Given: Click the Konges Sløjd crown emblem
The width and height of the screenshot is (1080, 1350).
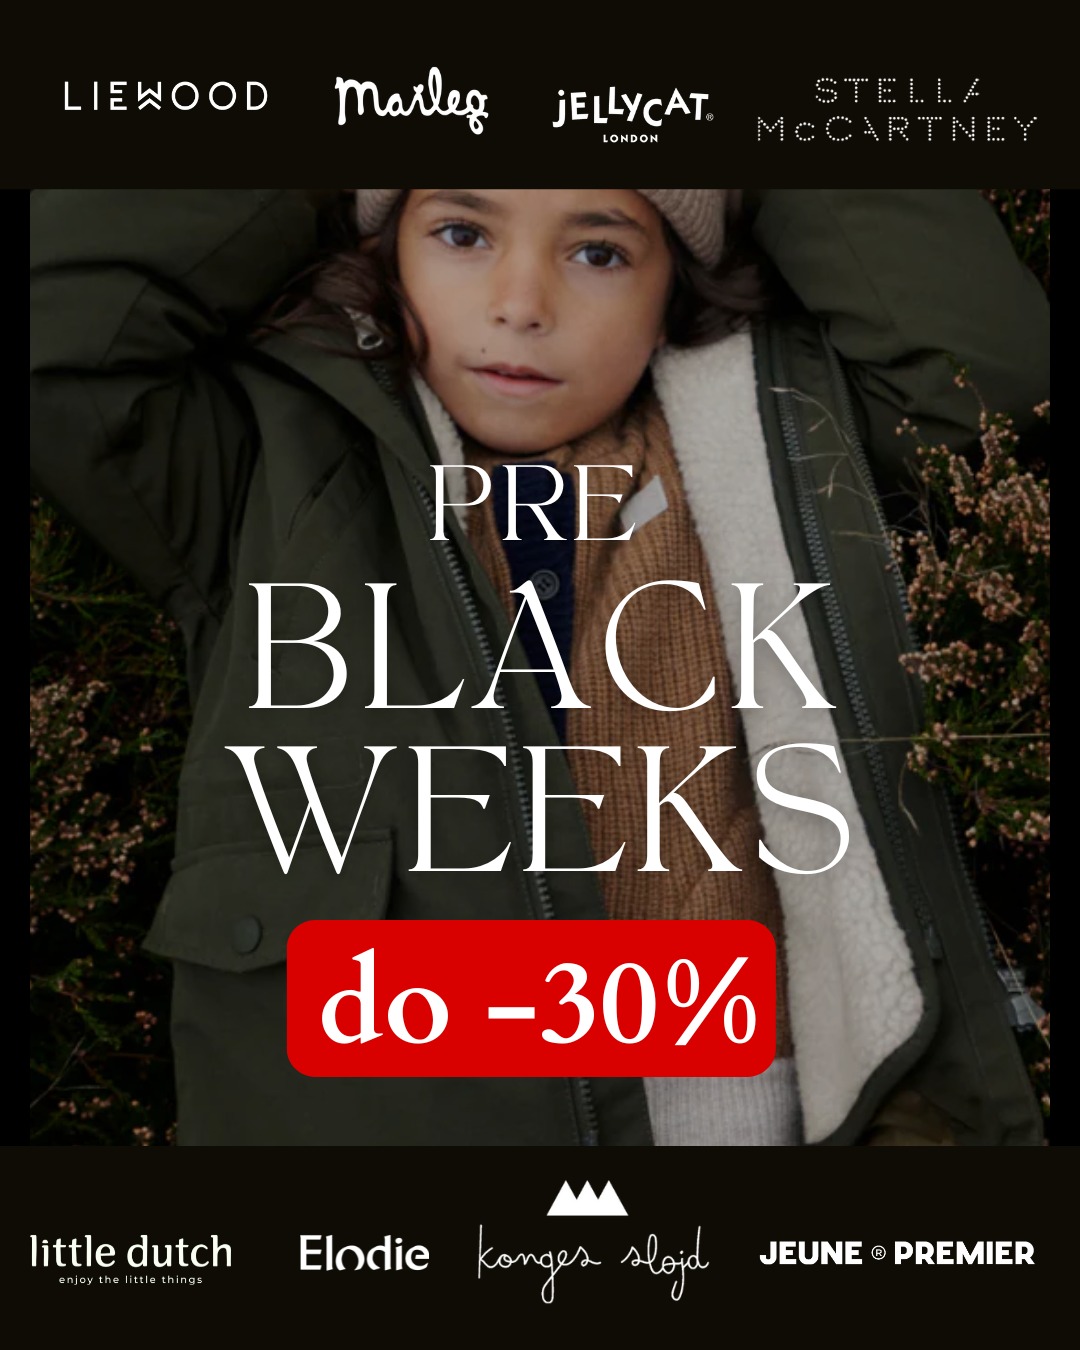Looking at the screenshot, I should pos(588,1197).
